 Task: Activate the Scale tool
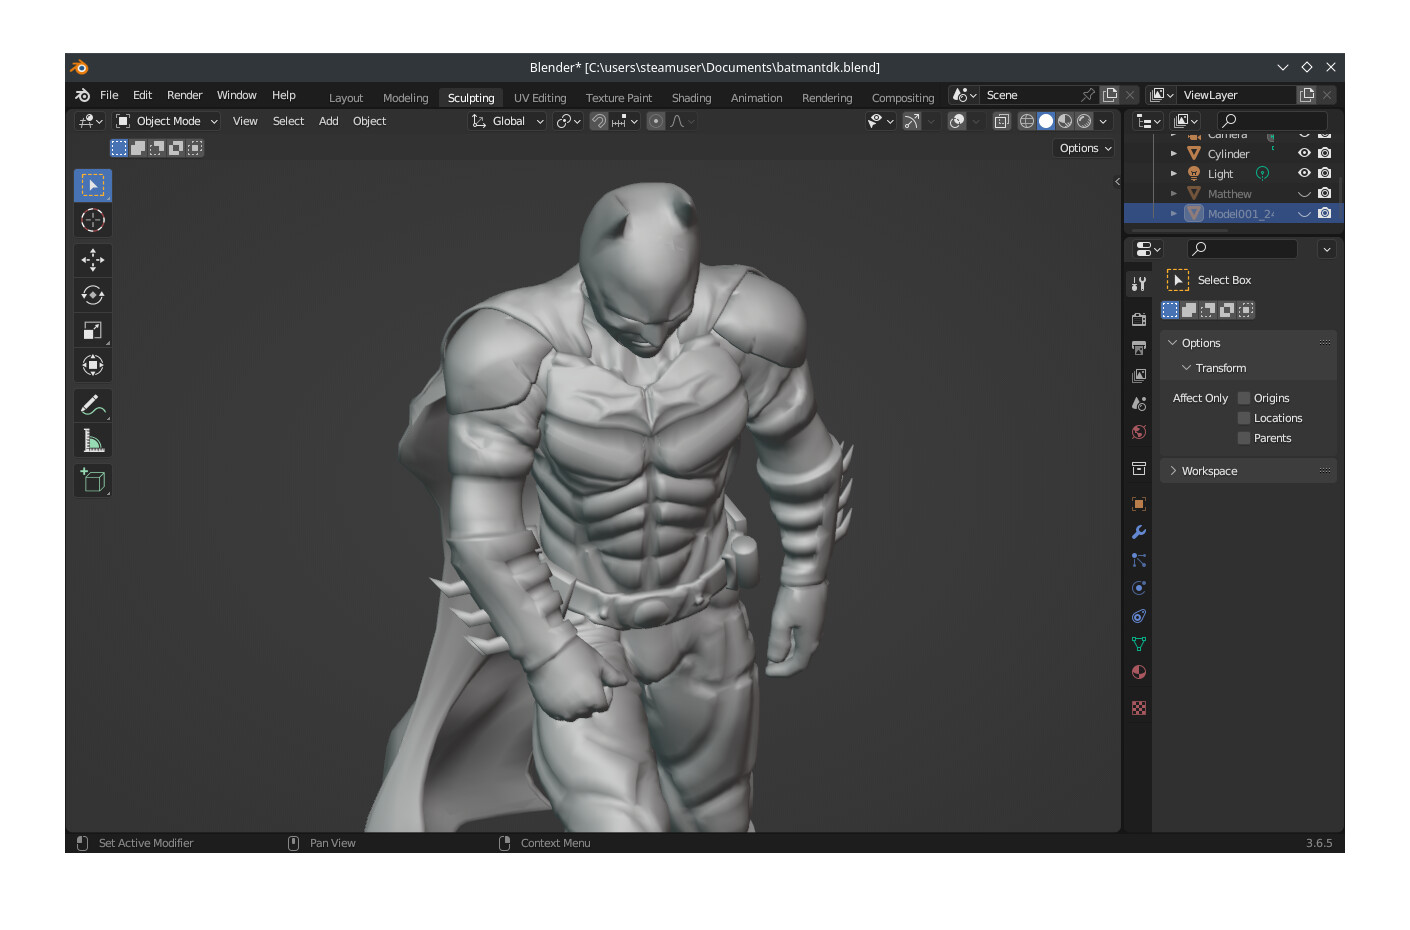point(93,330)
